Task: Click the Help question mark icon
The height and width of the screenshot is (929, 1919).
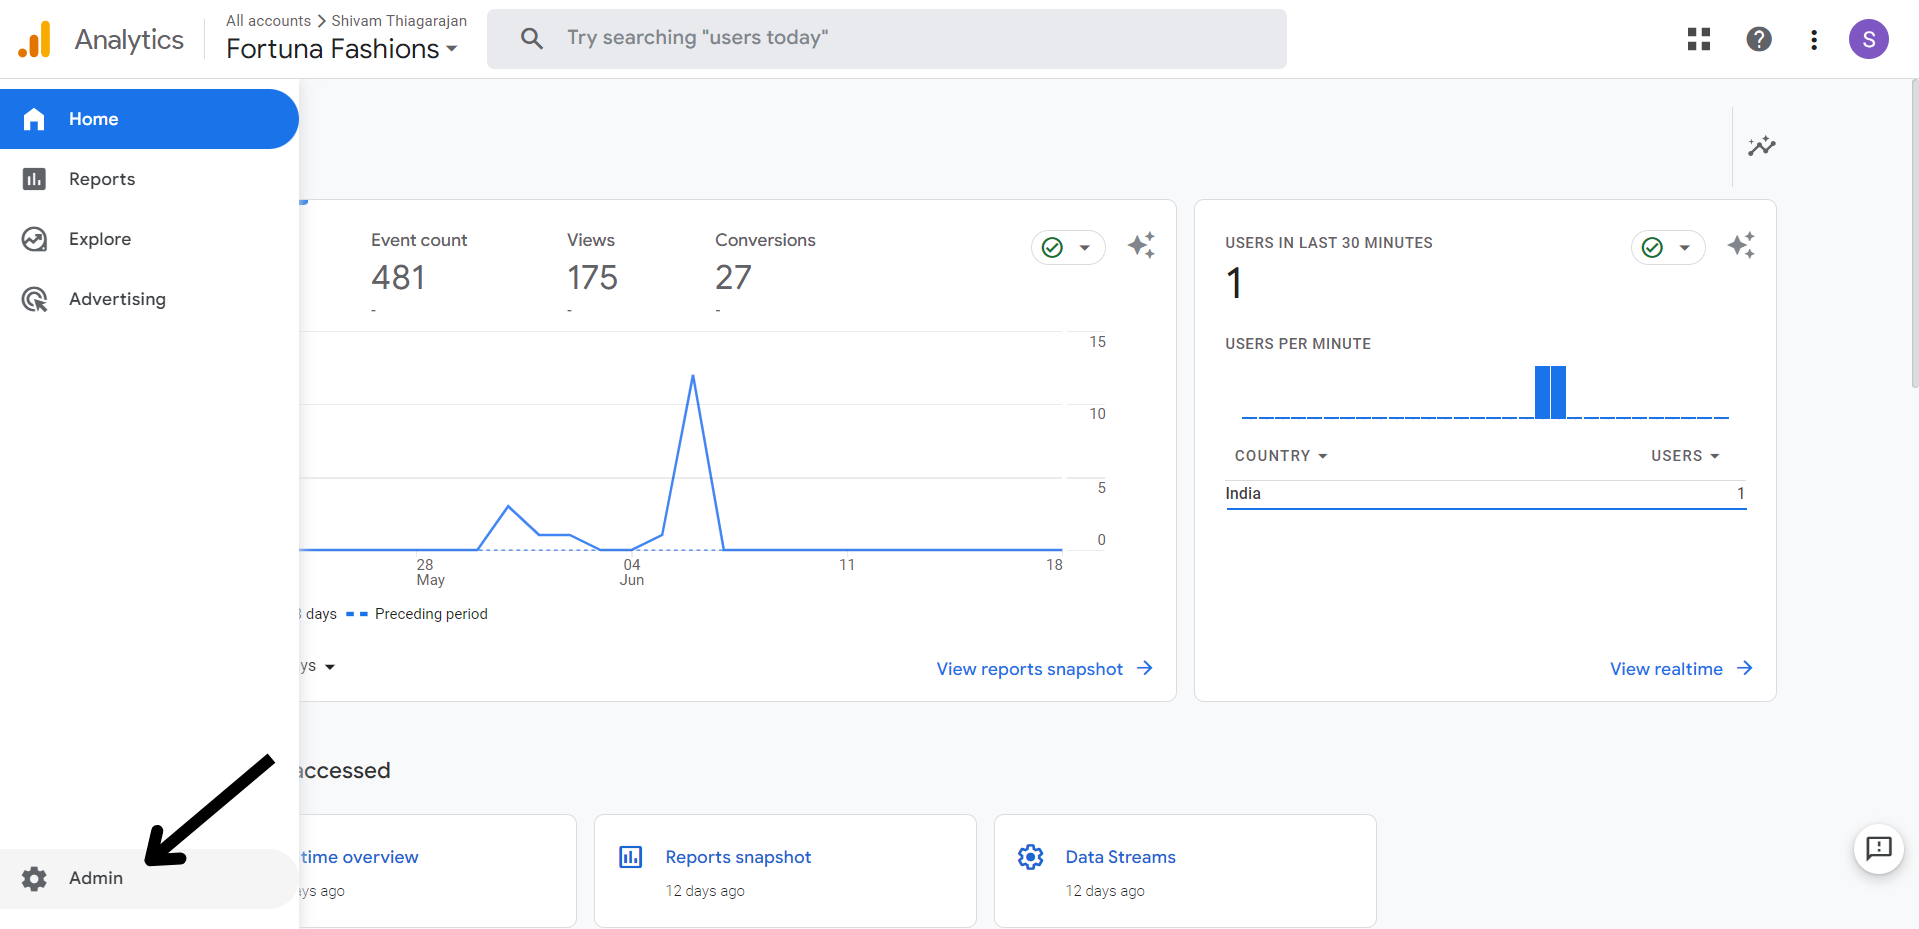Action: coord(1758,39)
